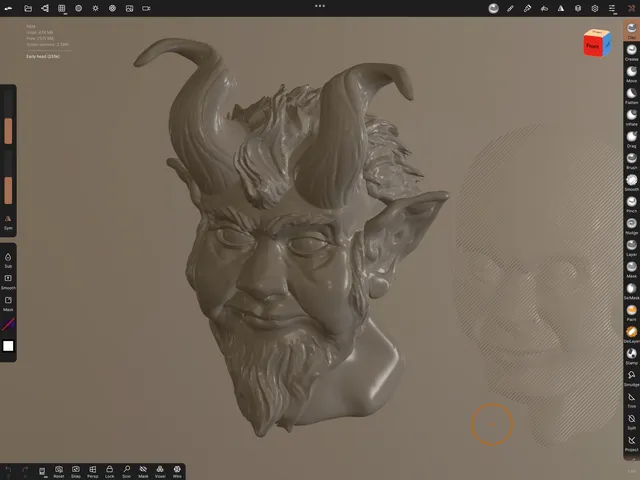Adjust the upper radius slider
The width and height of the screenshot is (640, 480).
(8, 116)
